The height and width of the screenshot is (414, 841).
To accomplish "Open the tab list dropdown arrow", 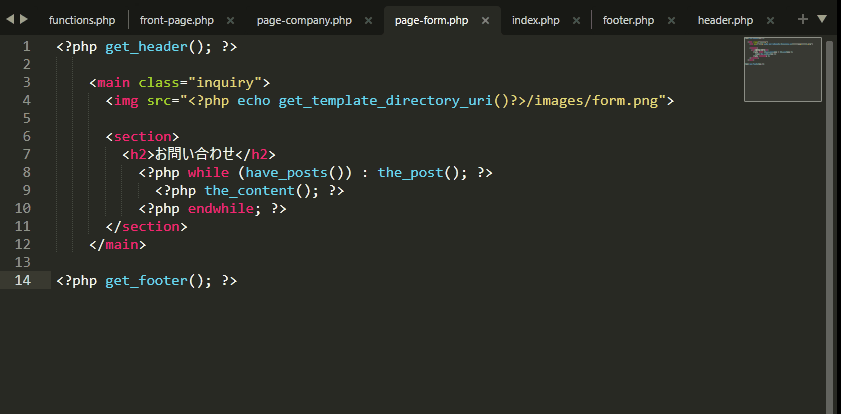I will click(822, 19).
